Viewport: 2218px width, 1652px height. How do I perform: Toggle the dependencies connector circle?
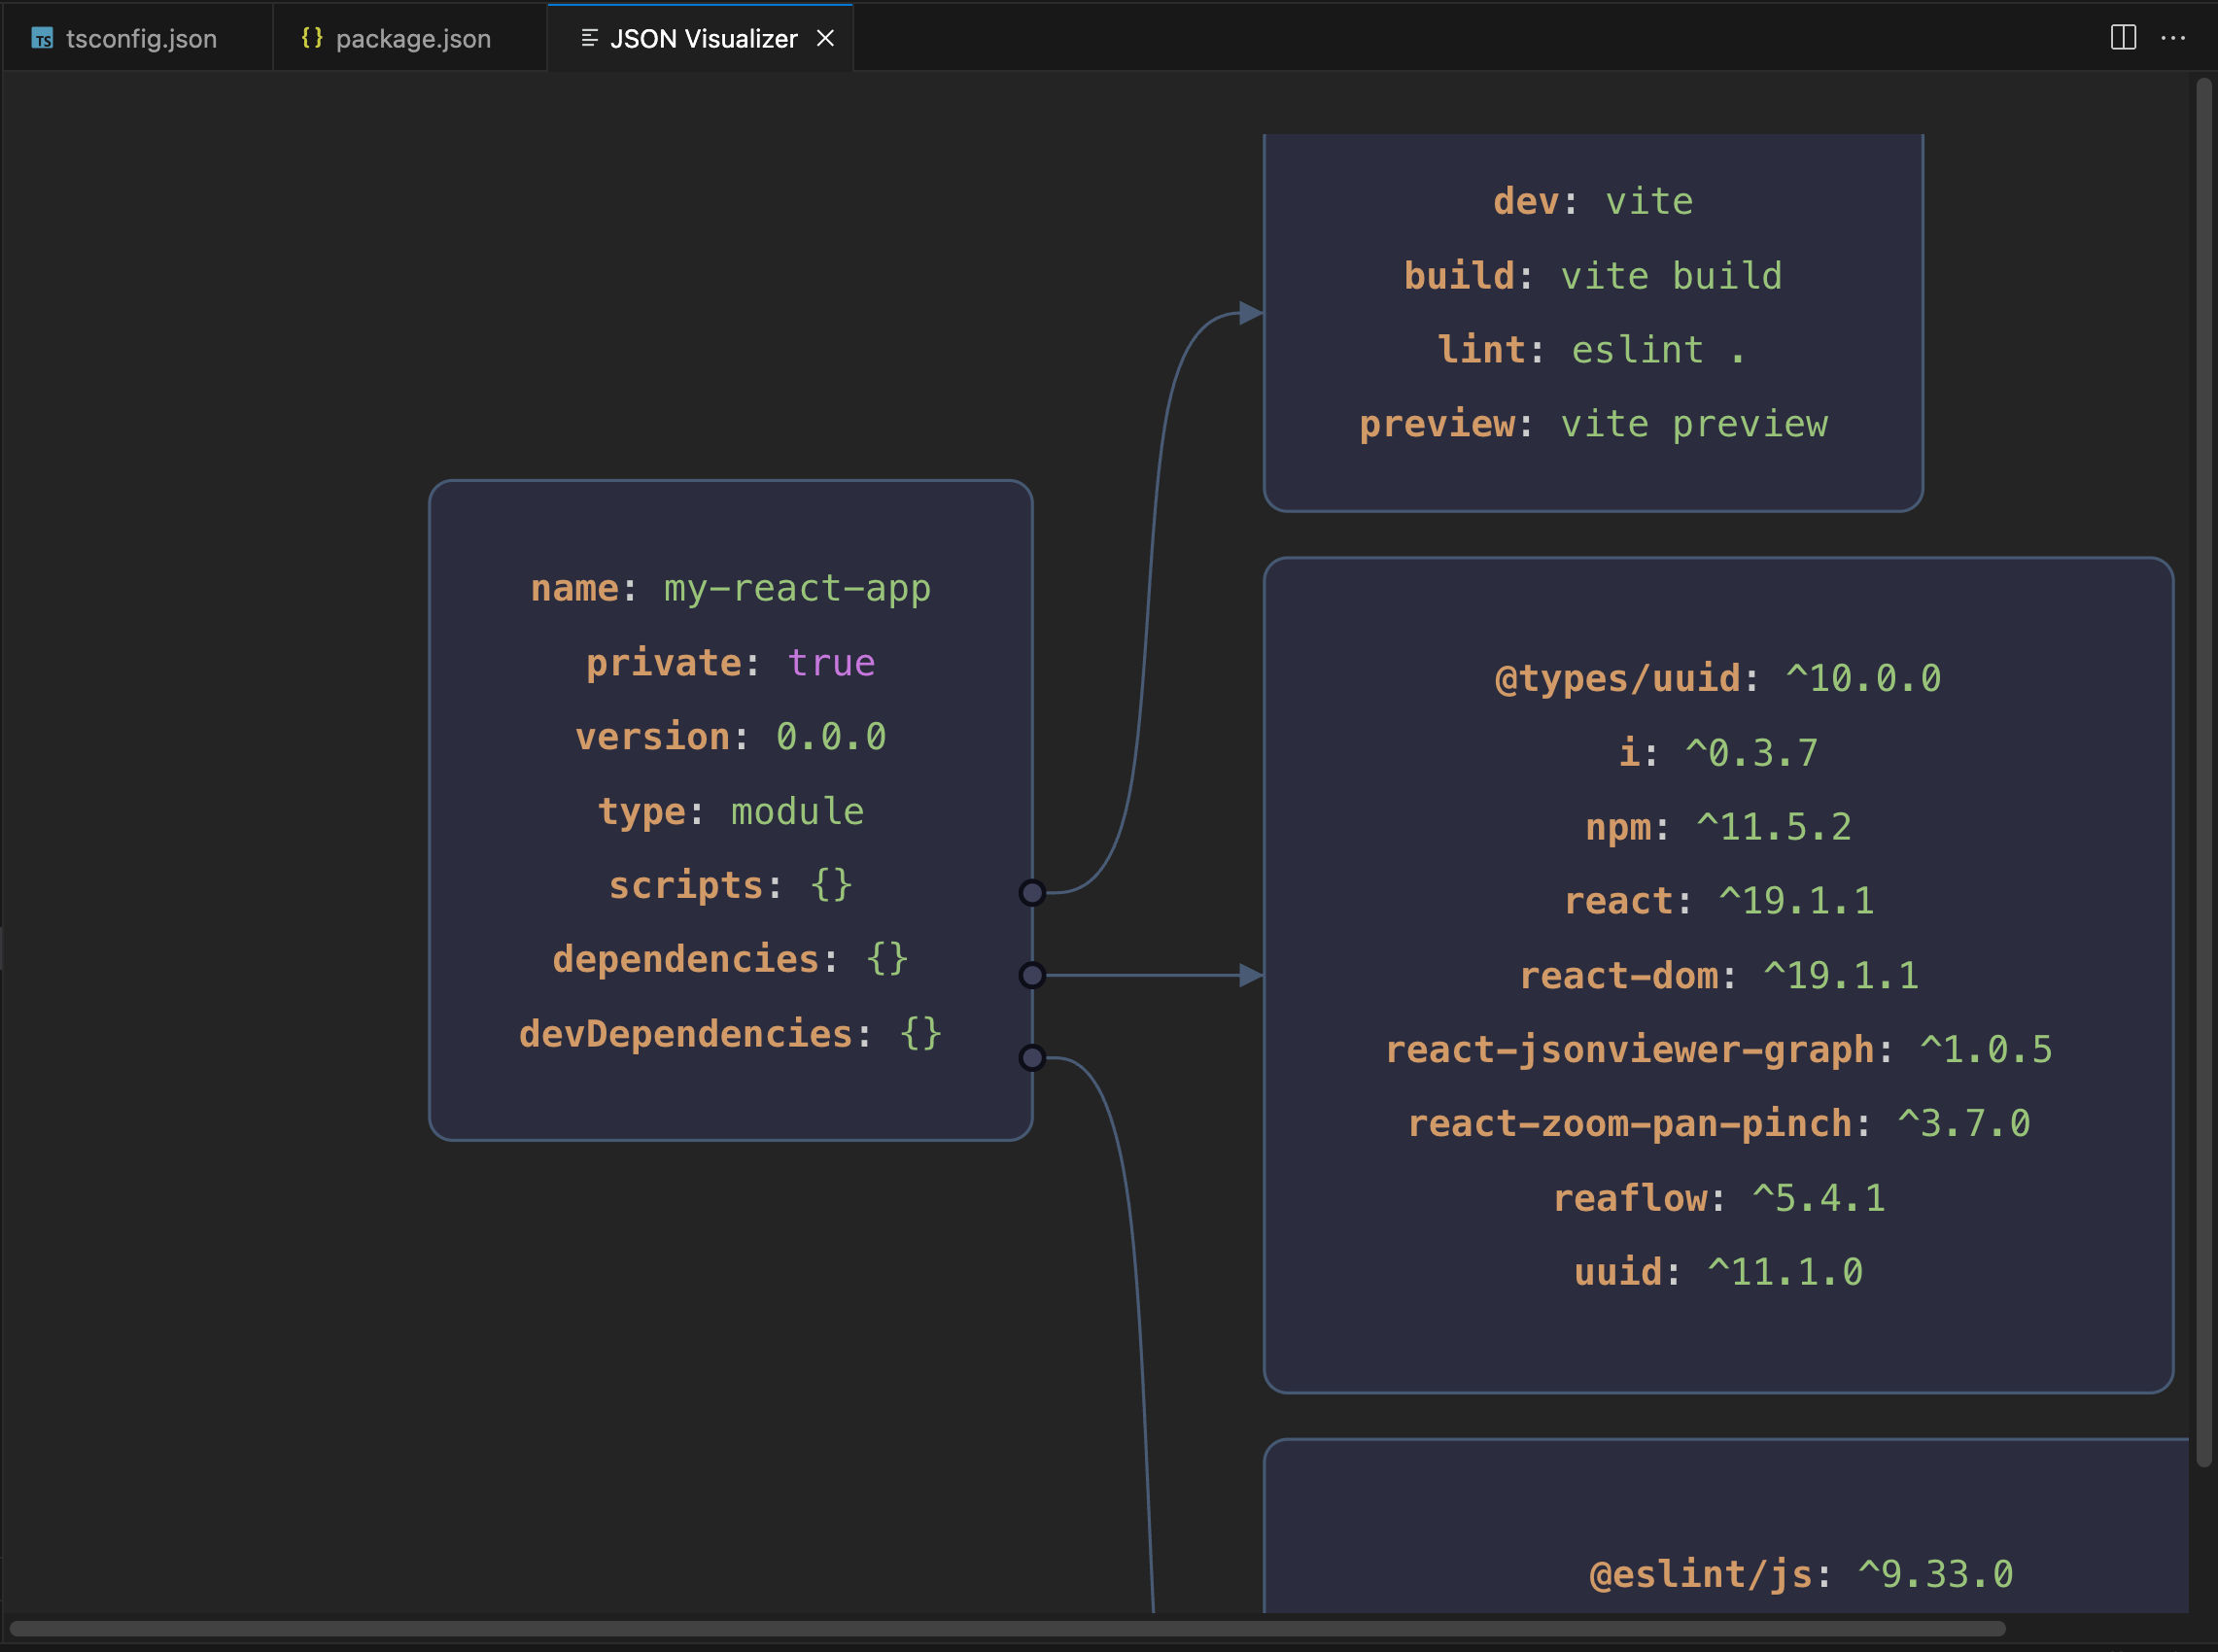[x=1032, y=975]
